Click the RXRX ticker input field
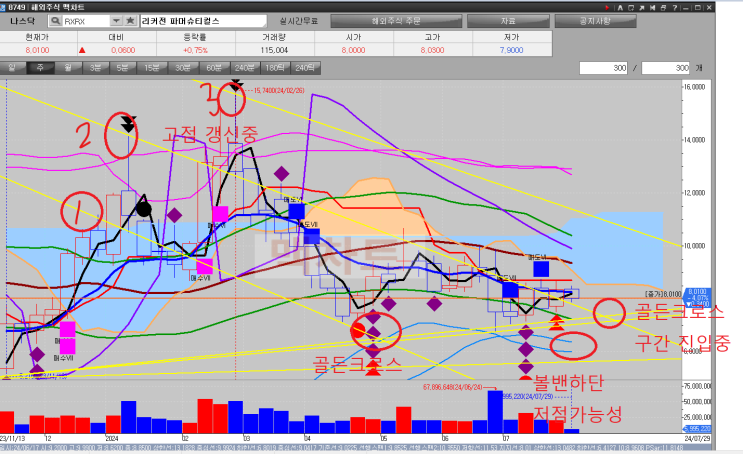This screenshot has width=743, height=454. pos(86,21)
